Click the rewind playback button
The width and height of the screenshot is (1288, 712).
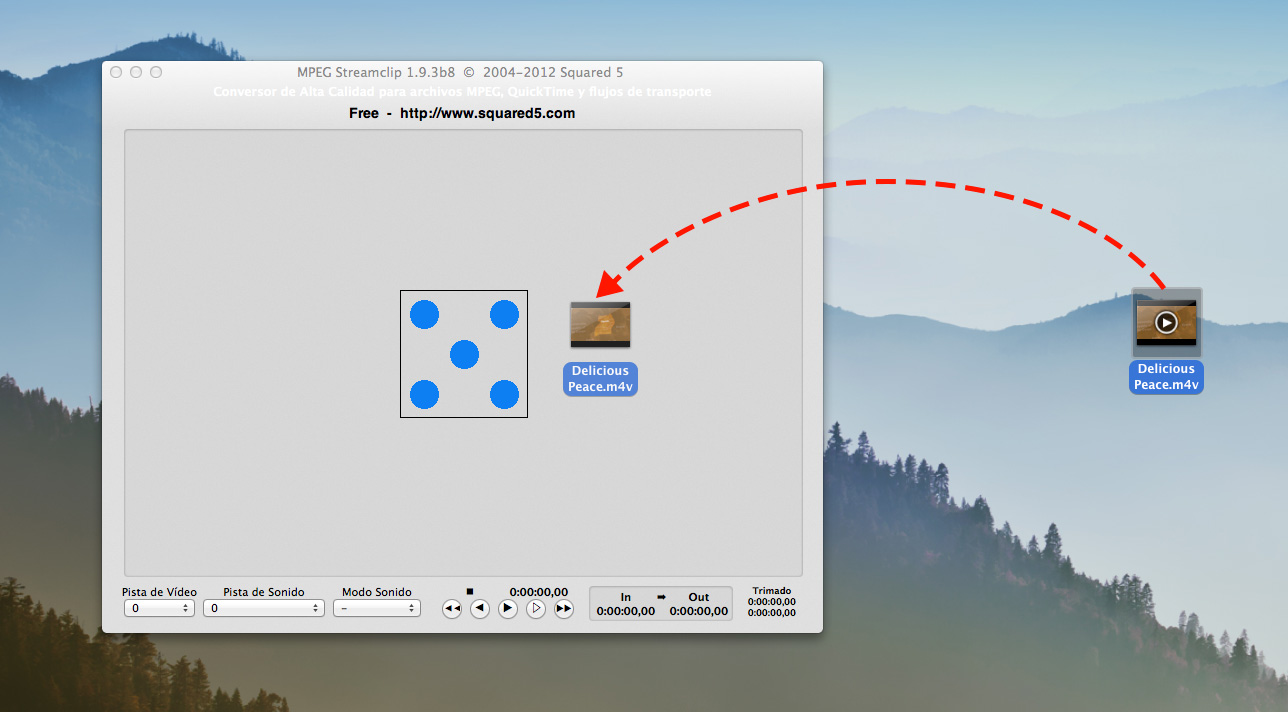[452, 608]
